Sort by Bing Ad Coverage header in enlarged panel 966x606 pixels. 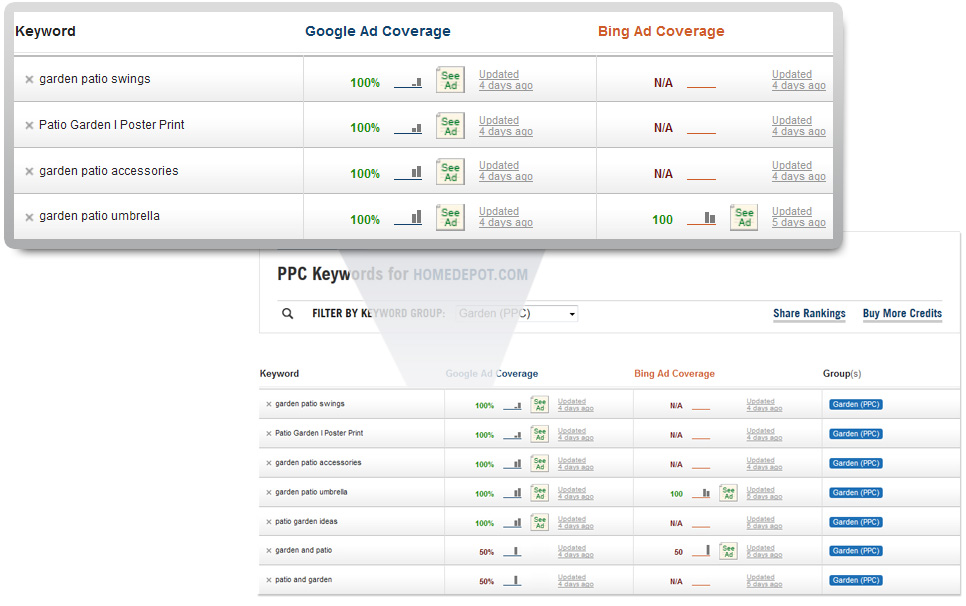point(660,32)
